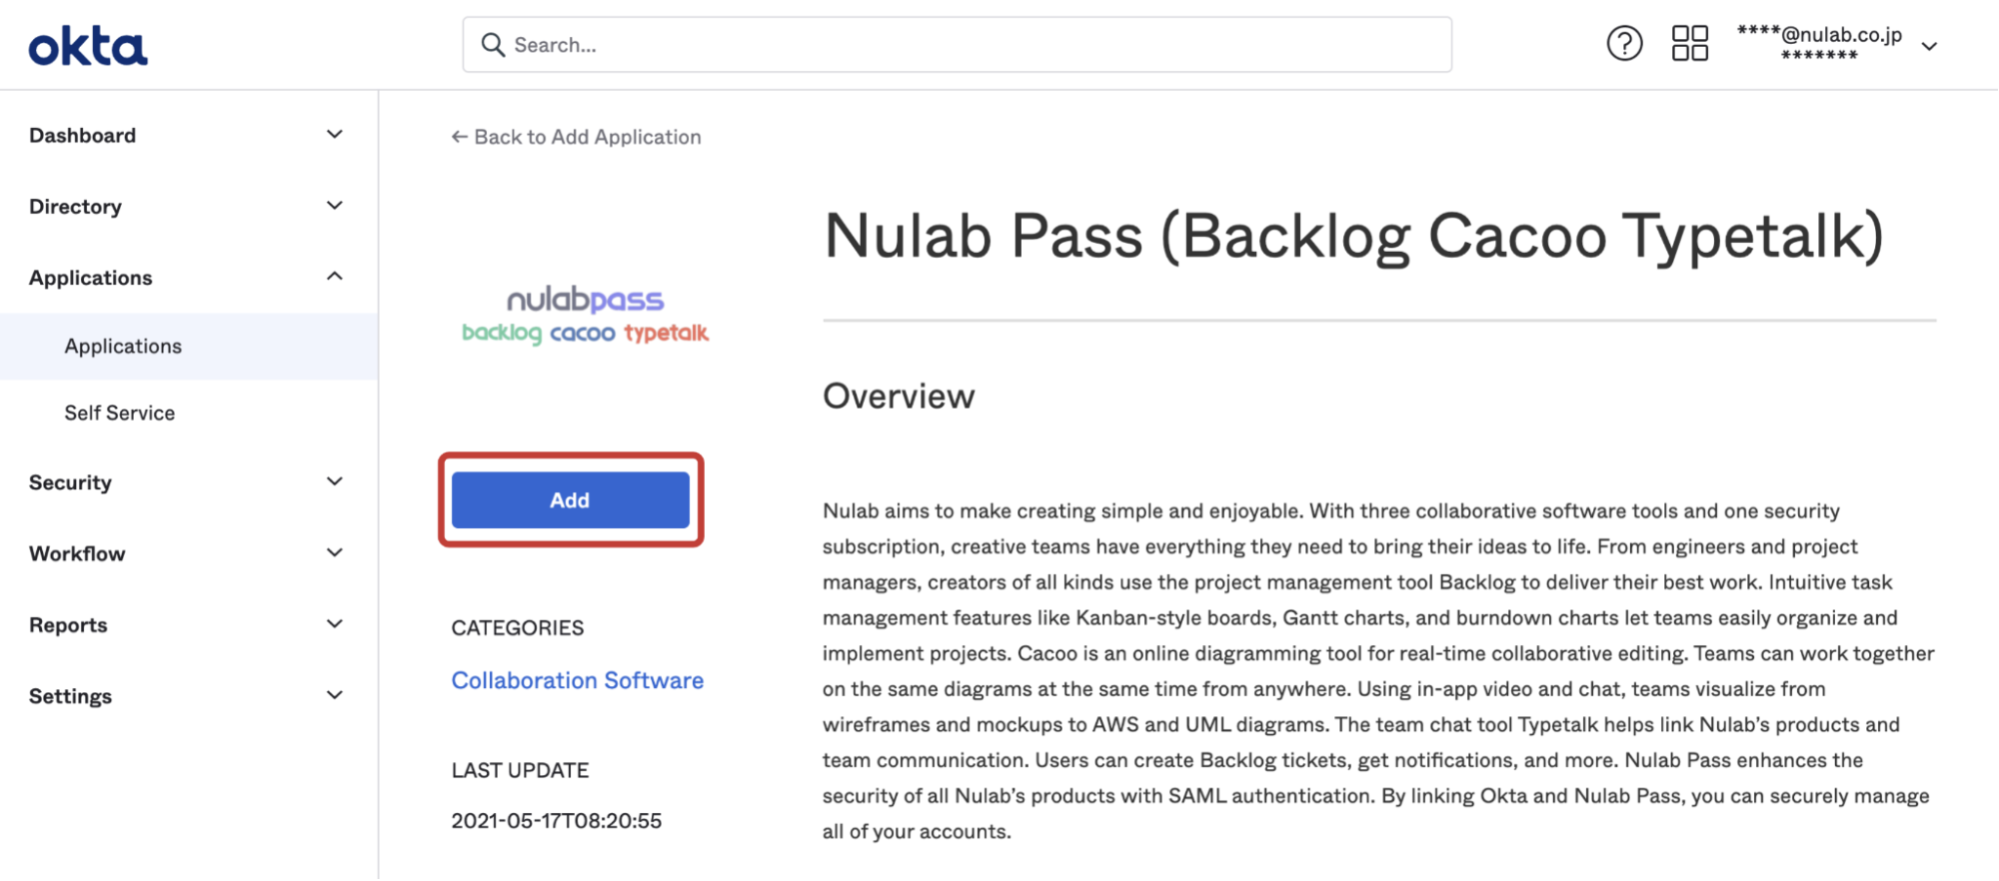Focus the Search input field
The height and width of the screenshot is (881, 1999).
[957, 44]
